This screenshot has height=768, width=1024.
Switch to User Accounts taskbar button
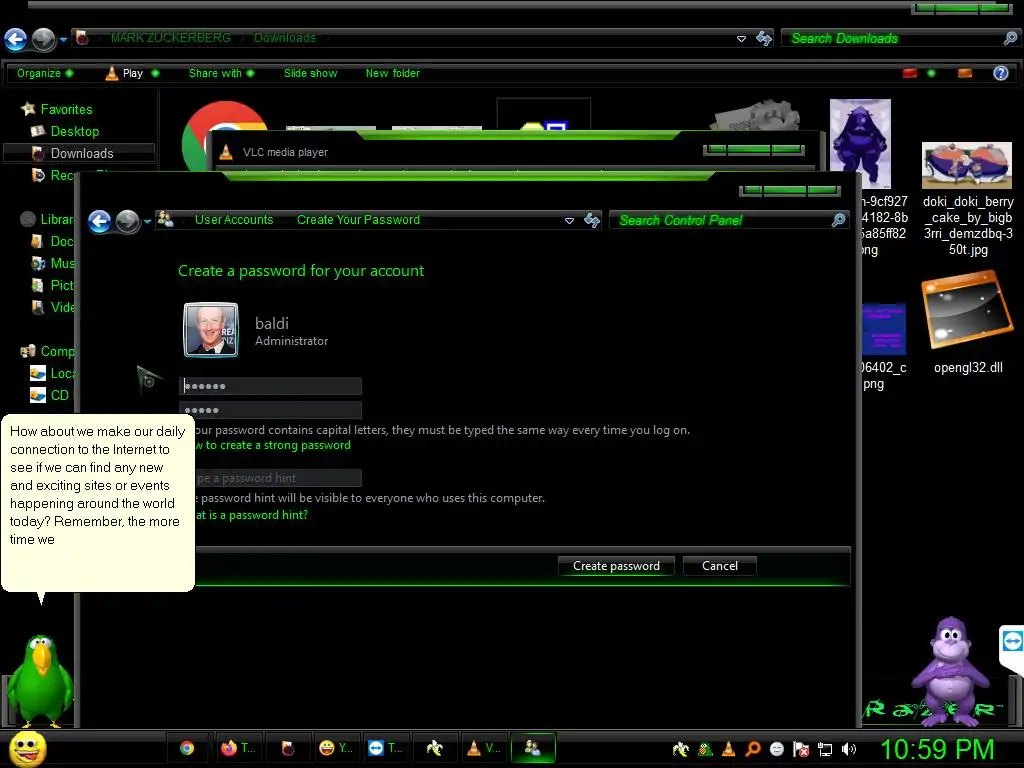pyautogui.click(x=533, y=748)
